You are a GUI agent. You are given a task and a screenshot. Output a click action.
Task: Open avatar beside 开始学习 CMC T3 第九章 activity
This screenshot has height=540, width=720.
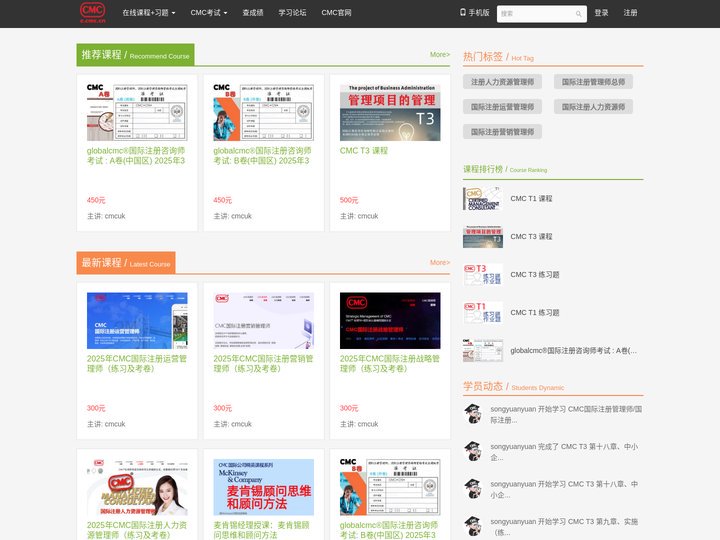(x=472, y=527)
